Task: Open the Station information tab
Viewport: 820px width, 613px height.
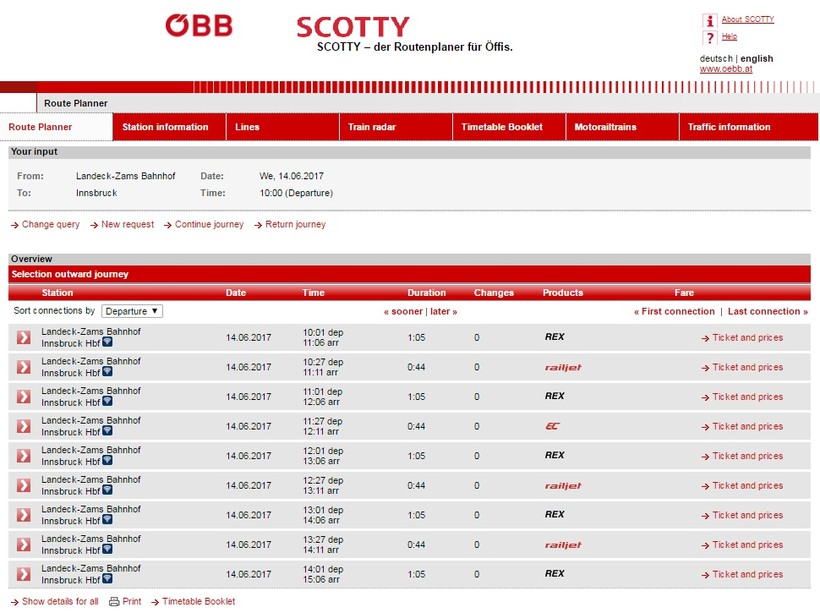Action: coord(165,127)
